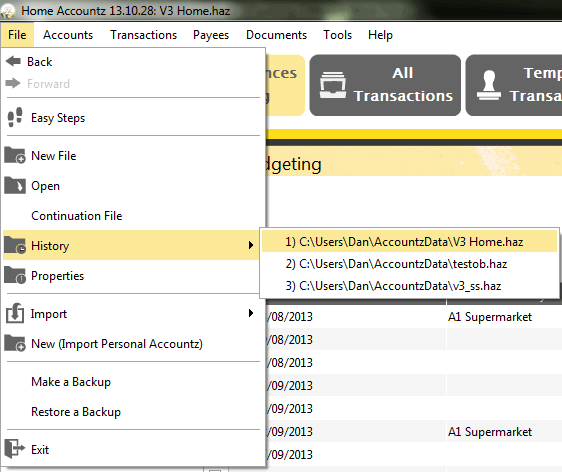Click the All Transactions inbox icon

(333, 85)
